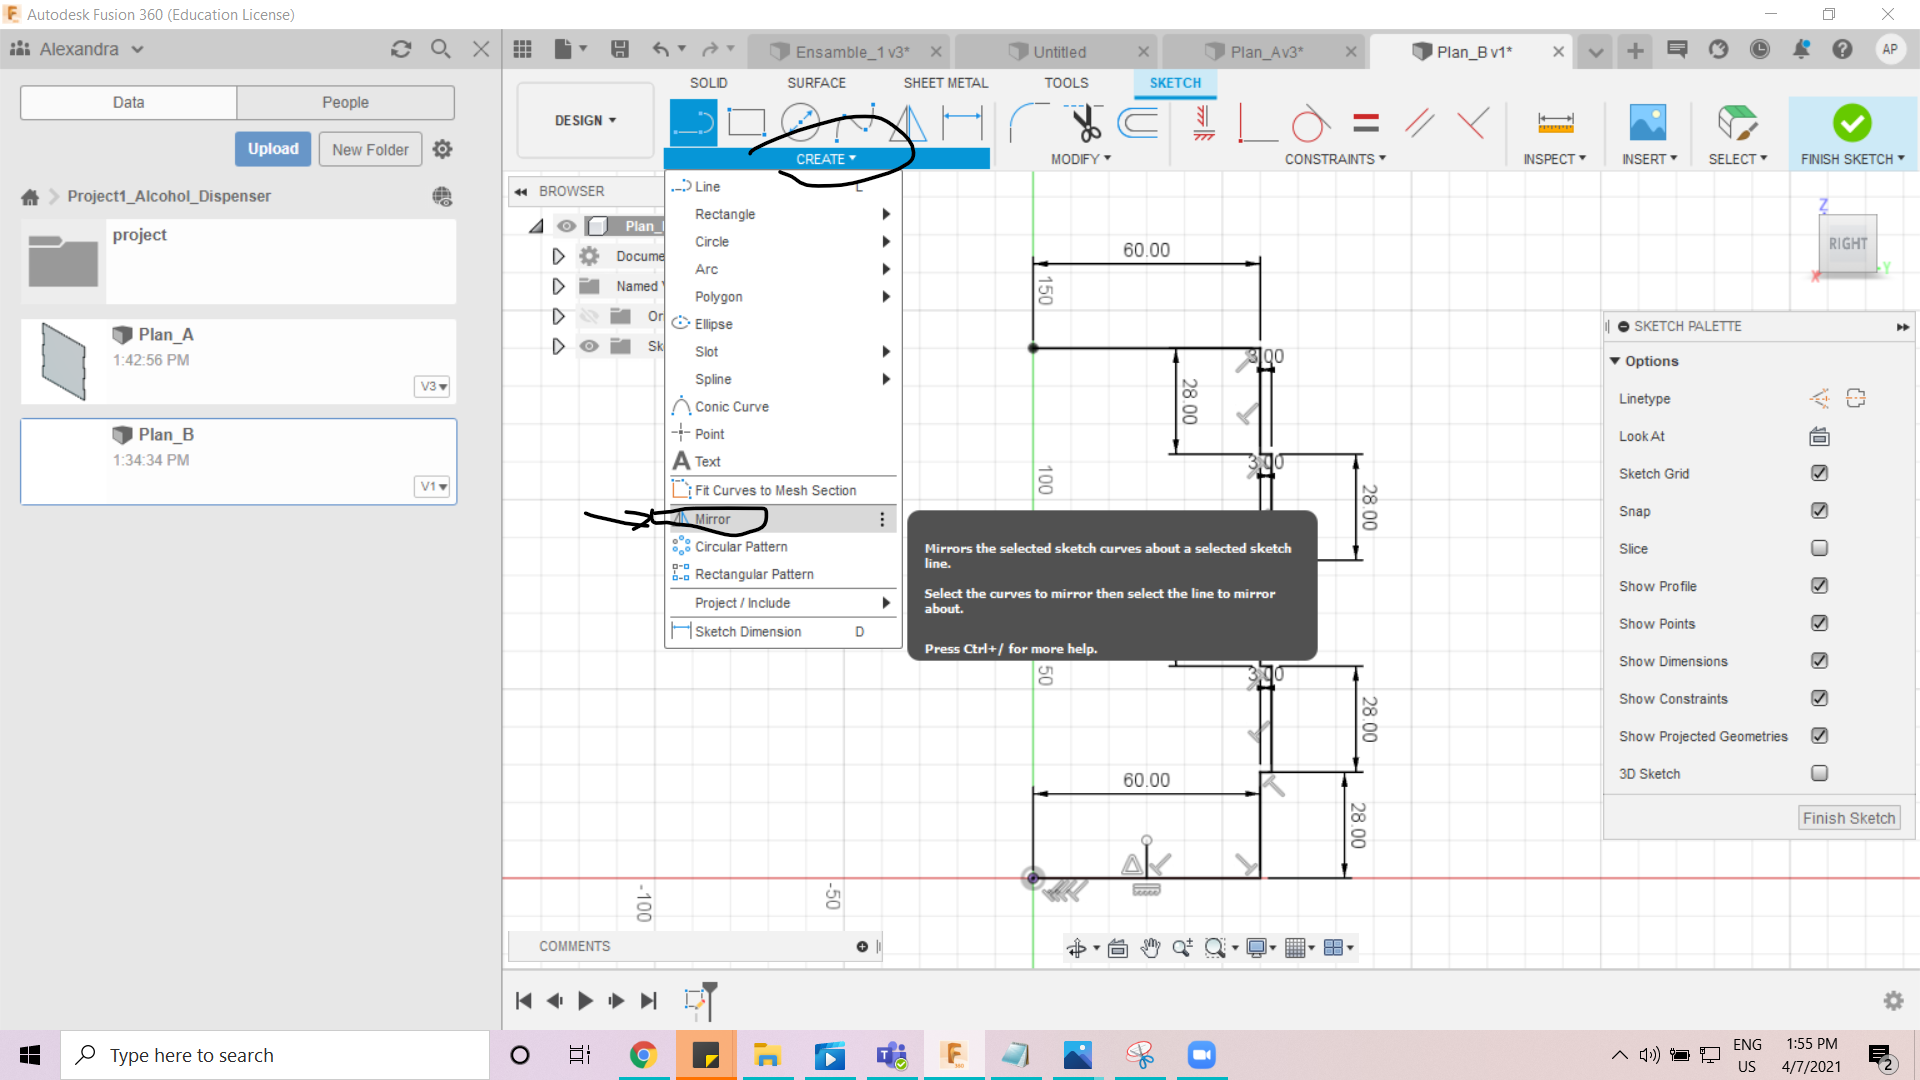Open the CONSTRAINTS dropdown menu

[x=1335, y=159]
